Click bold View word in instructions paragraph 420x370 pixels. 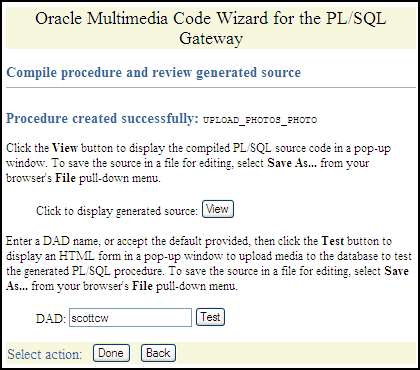(x=65, y=148)
